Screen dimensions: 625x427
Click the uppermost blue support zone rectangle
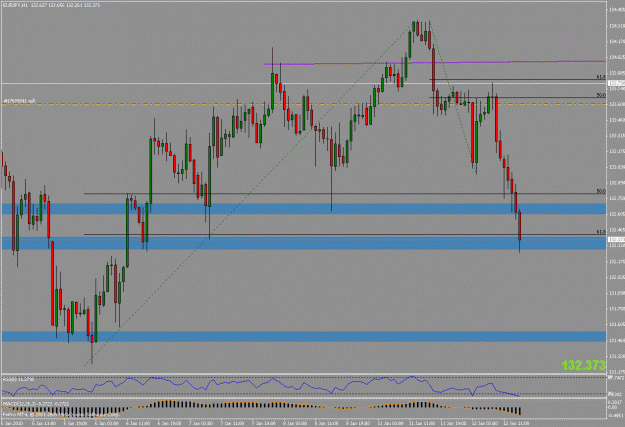point(303,209)
